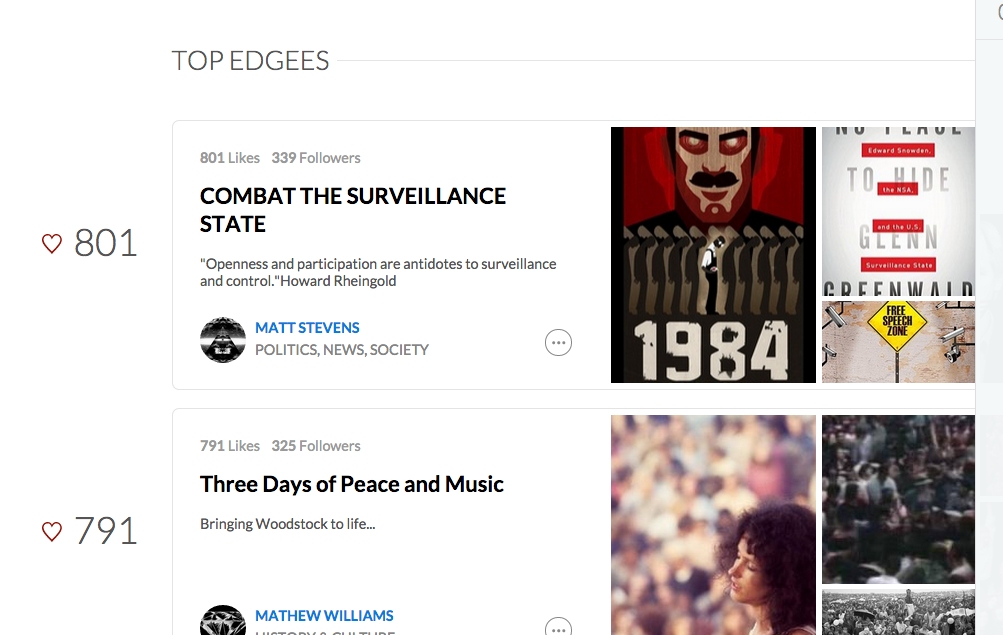Click the heart icon beside 801
This screenshot has width=1003, height=635.
click(x=52, y=244)
